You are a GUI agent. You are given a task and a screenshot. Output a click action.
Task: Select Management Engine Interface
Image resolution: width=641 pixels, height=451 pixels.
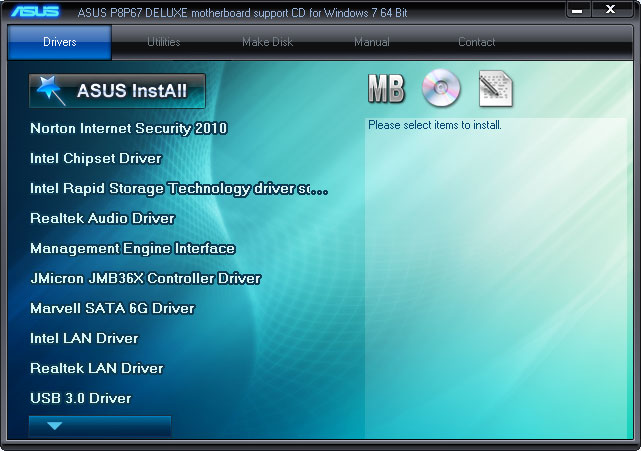point(133,249)
